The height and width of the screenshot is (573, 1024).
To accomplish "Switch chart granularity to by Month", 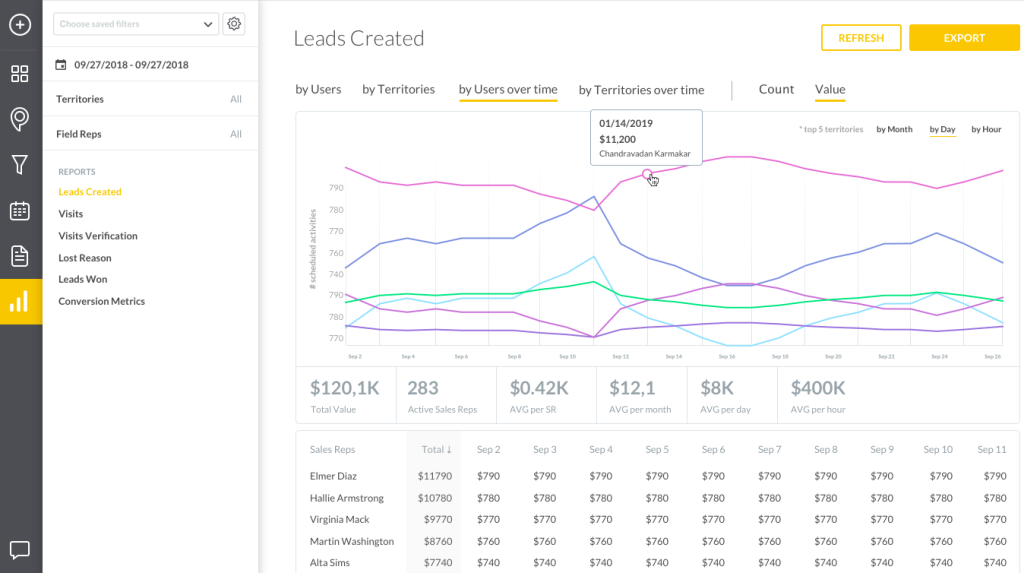I will (894, 129).
